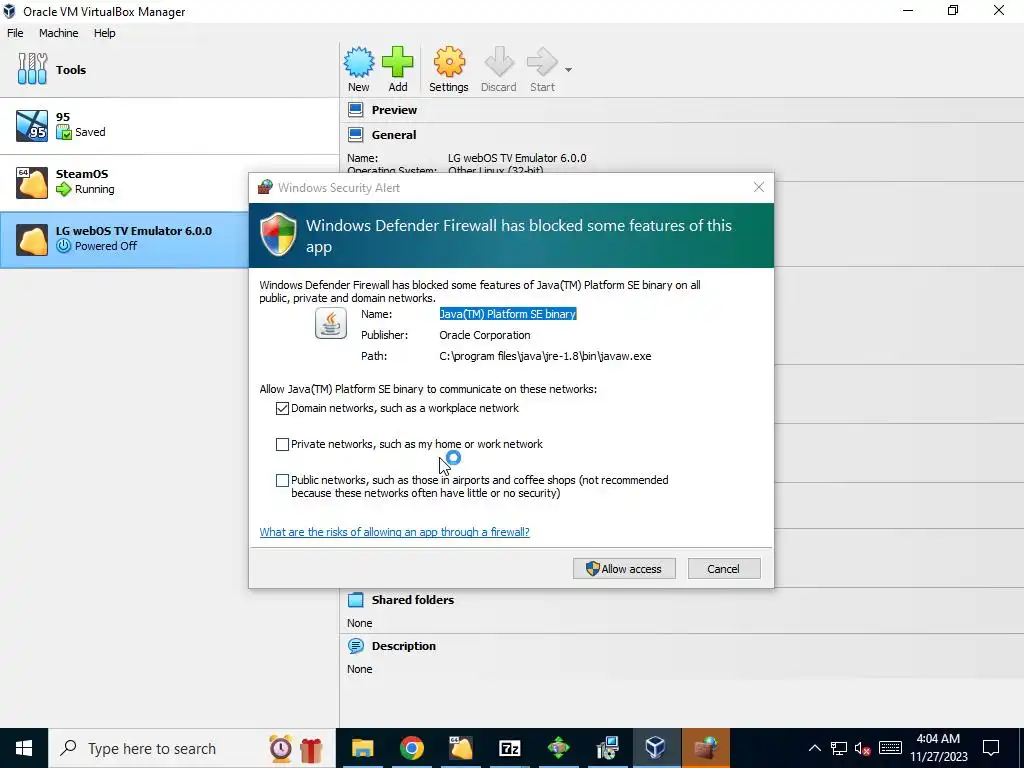
Task: Click the alarm clock icon in search box
Action: [281, 748]
